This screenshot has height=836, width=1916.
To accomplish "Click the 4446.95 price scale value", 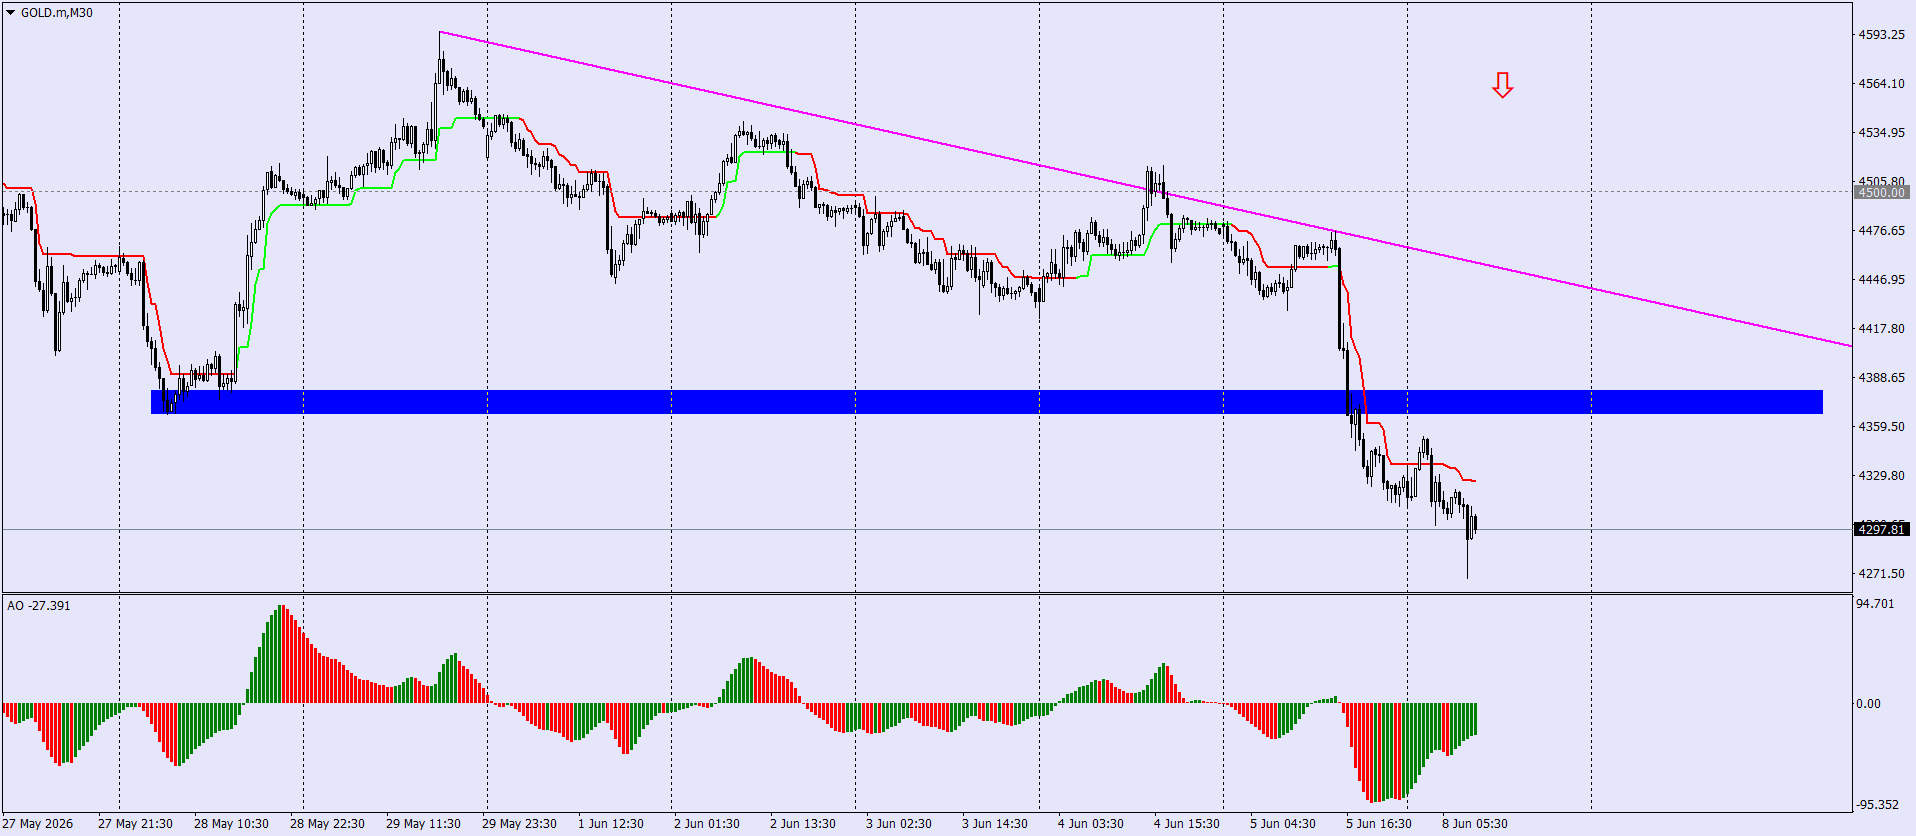I will (1881, 280).
